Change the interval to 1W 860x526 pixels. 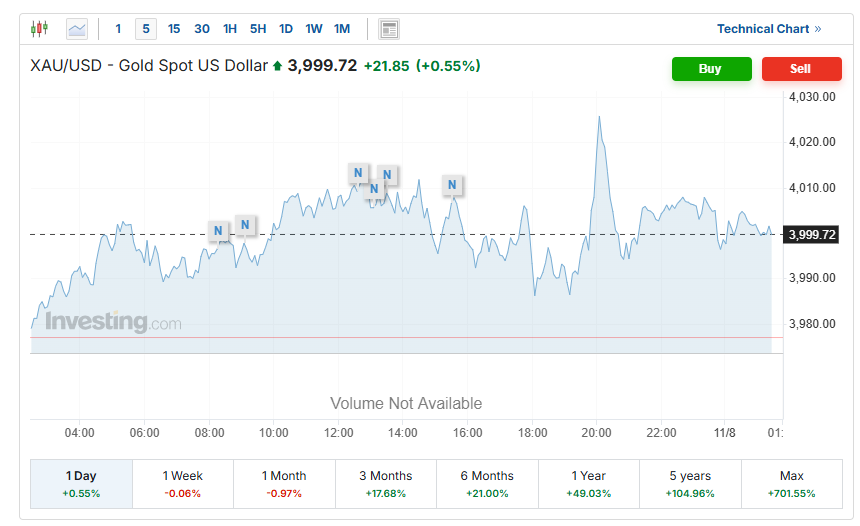(314, 29)
